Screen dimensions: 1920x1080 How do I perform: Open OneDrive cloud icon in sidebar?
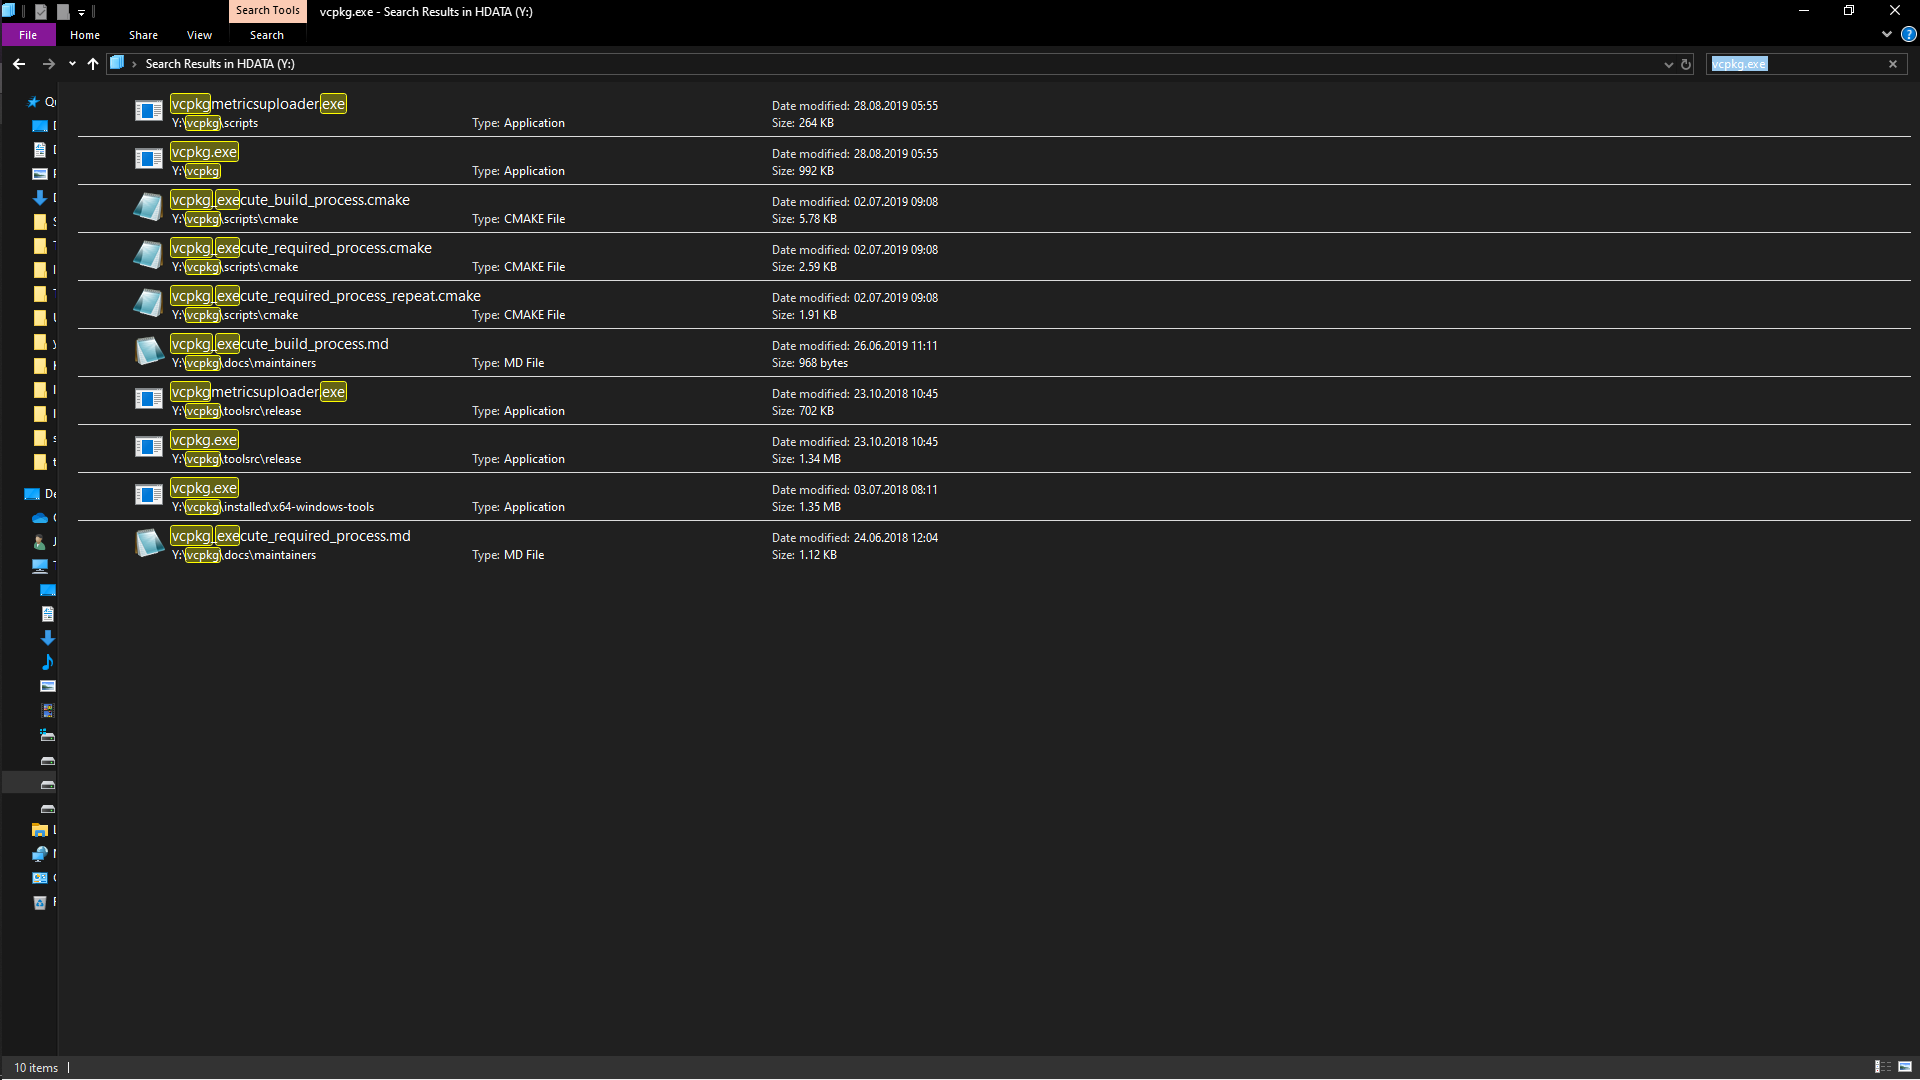tap(40, 518)
